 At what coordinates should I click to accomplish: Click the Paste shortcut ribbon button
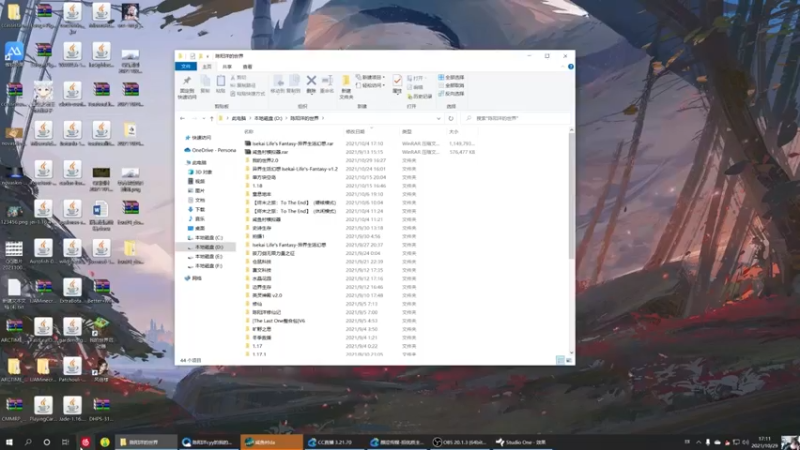click(x=248, y=94)
